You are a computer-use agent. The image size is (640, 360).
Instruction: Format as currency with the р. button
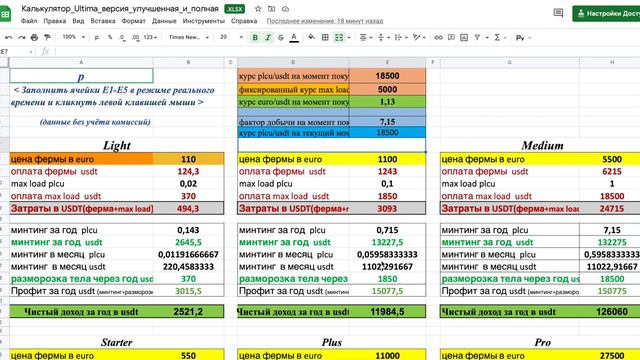[x=97, y=37]
